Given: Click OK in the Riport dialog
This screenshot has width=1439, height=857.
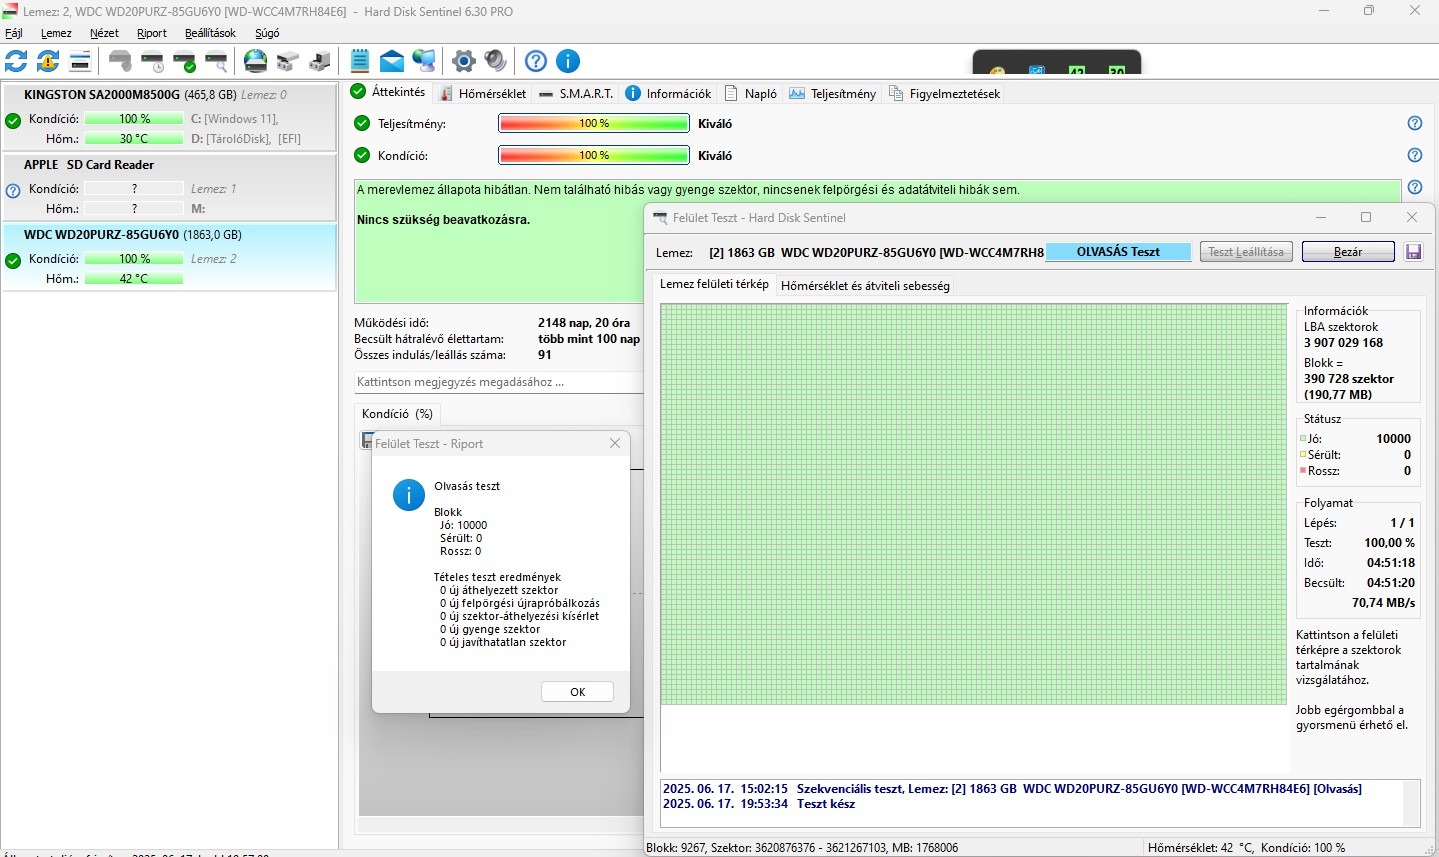Looking at the screenshot, I should [x=578, y=692].
